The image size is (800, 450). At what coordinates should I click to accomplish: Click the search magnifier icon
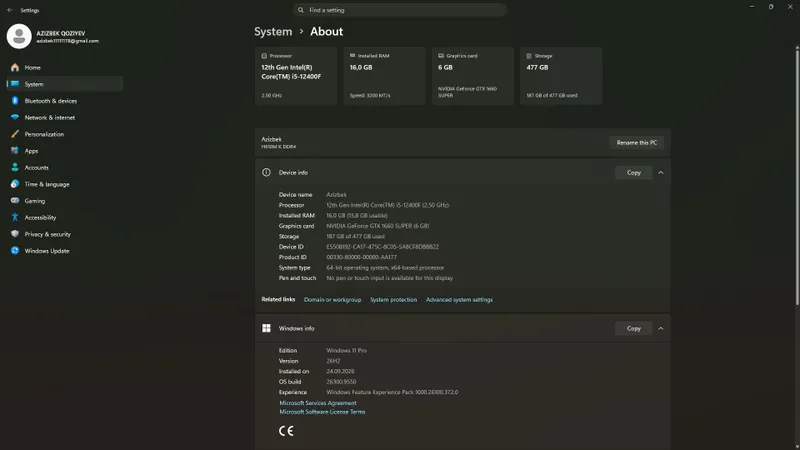pyautogui.click(x=301, y=10)
